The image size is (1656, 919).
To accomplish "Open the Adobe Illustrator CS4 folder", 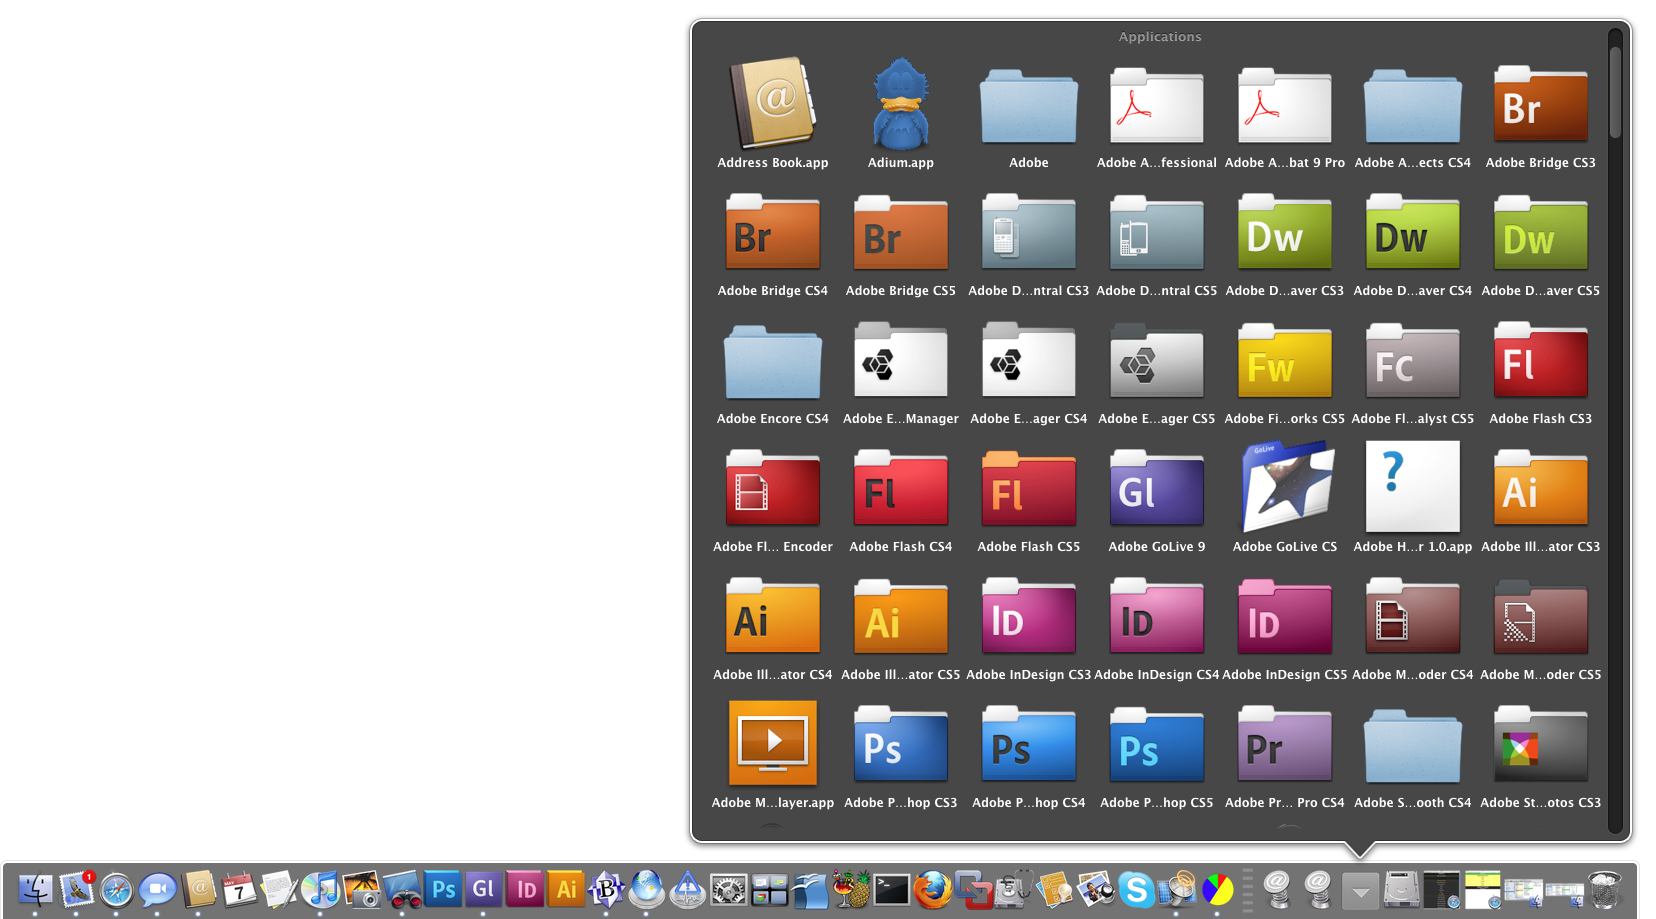I will (772, 617).
